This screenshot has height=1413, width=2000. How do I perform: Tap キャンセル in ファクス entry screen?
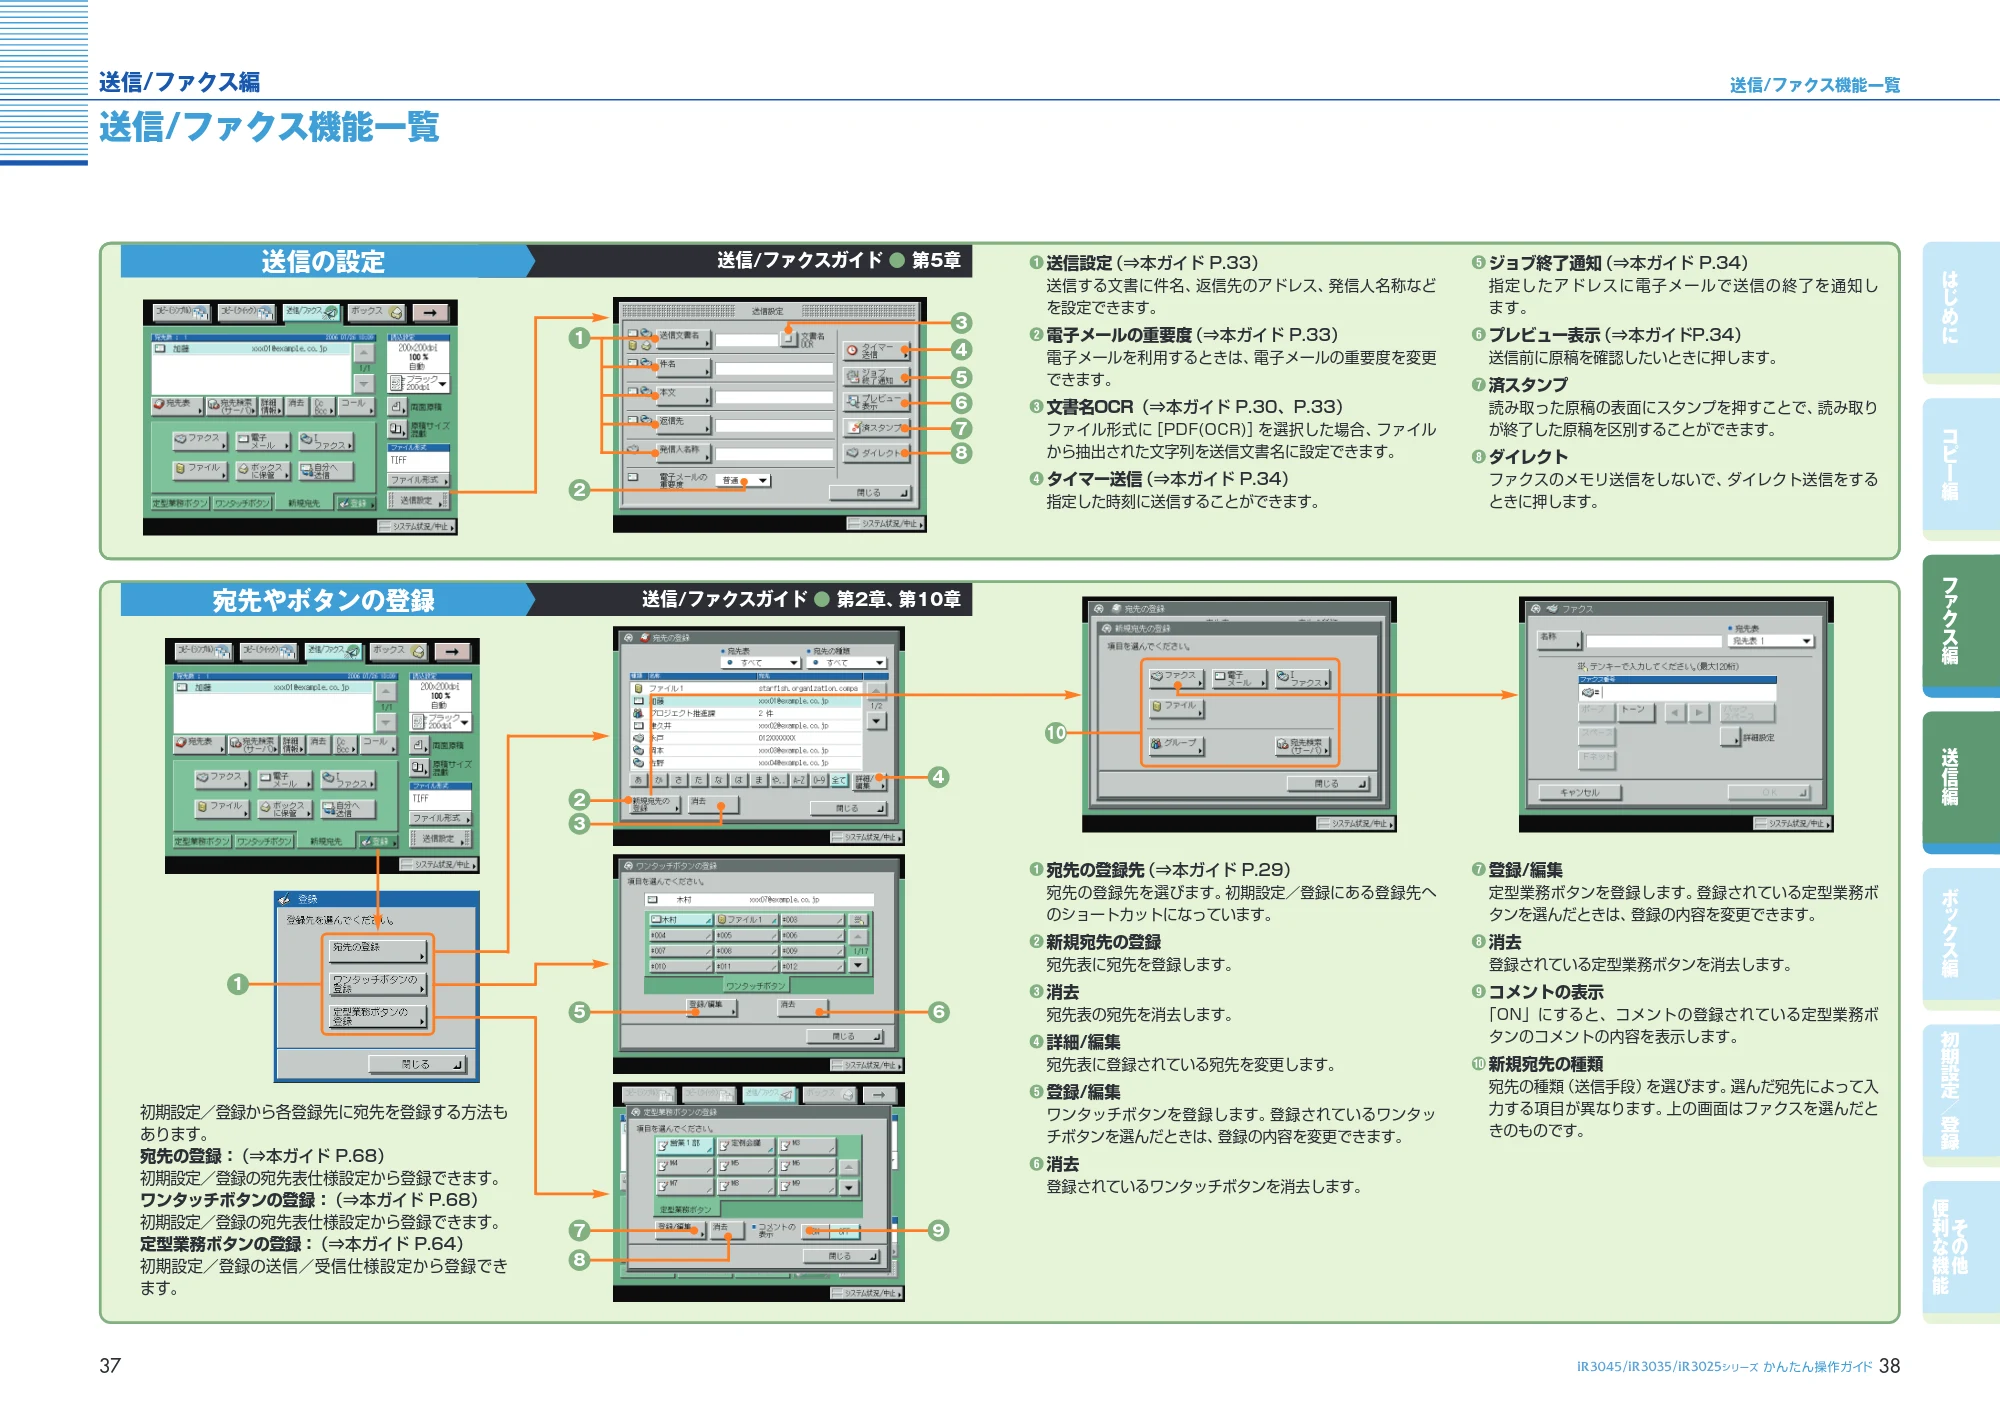(x=1579, y=793)
